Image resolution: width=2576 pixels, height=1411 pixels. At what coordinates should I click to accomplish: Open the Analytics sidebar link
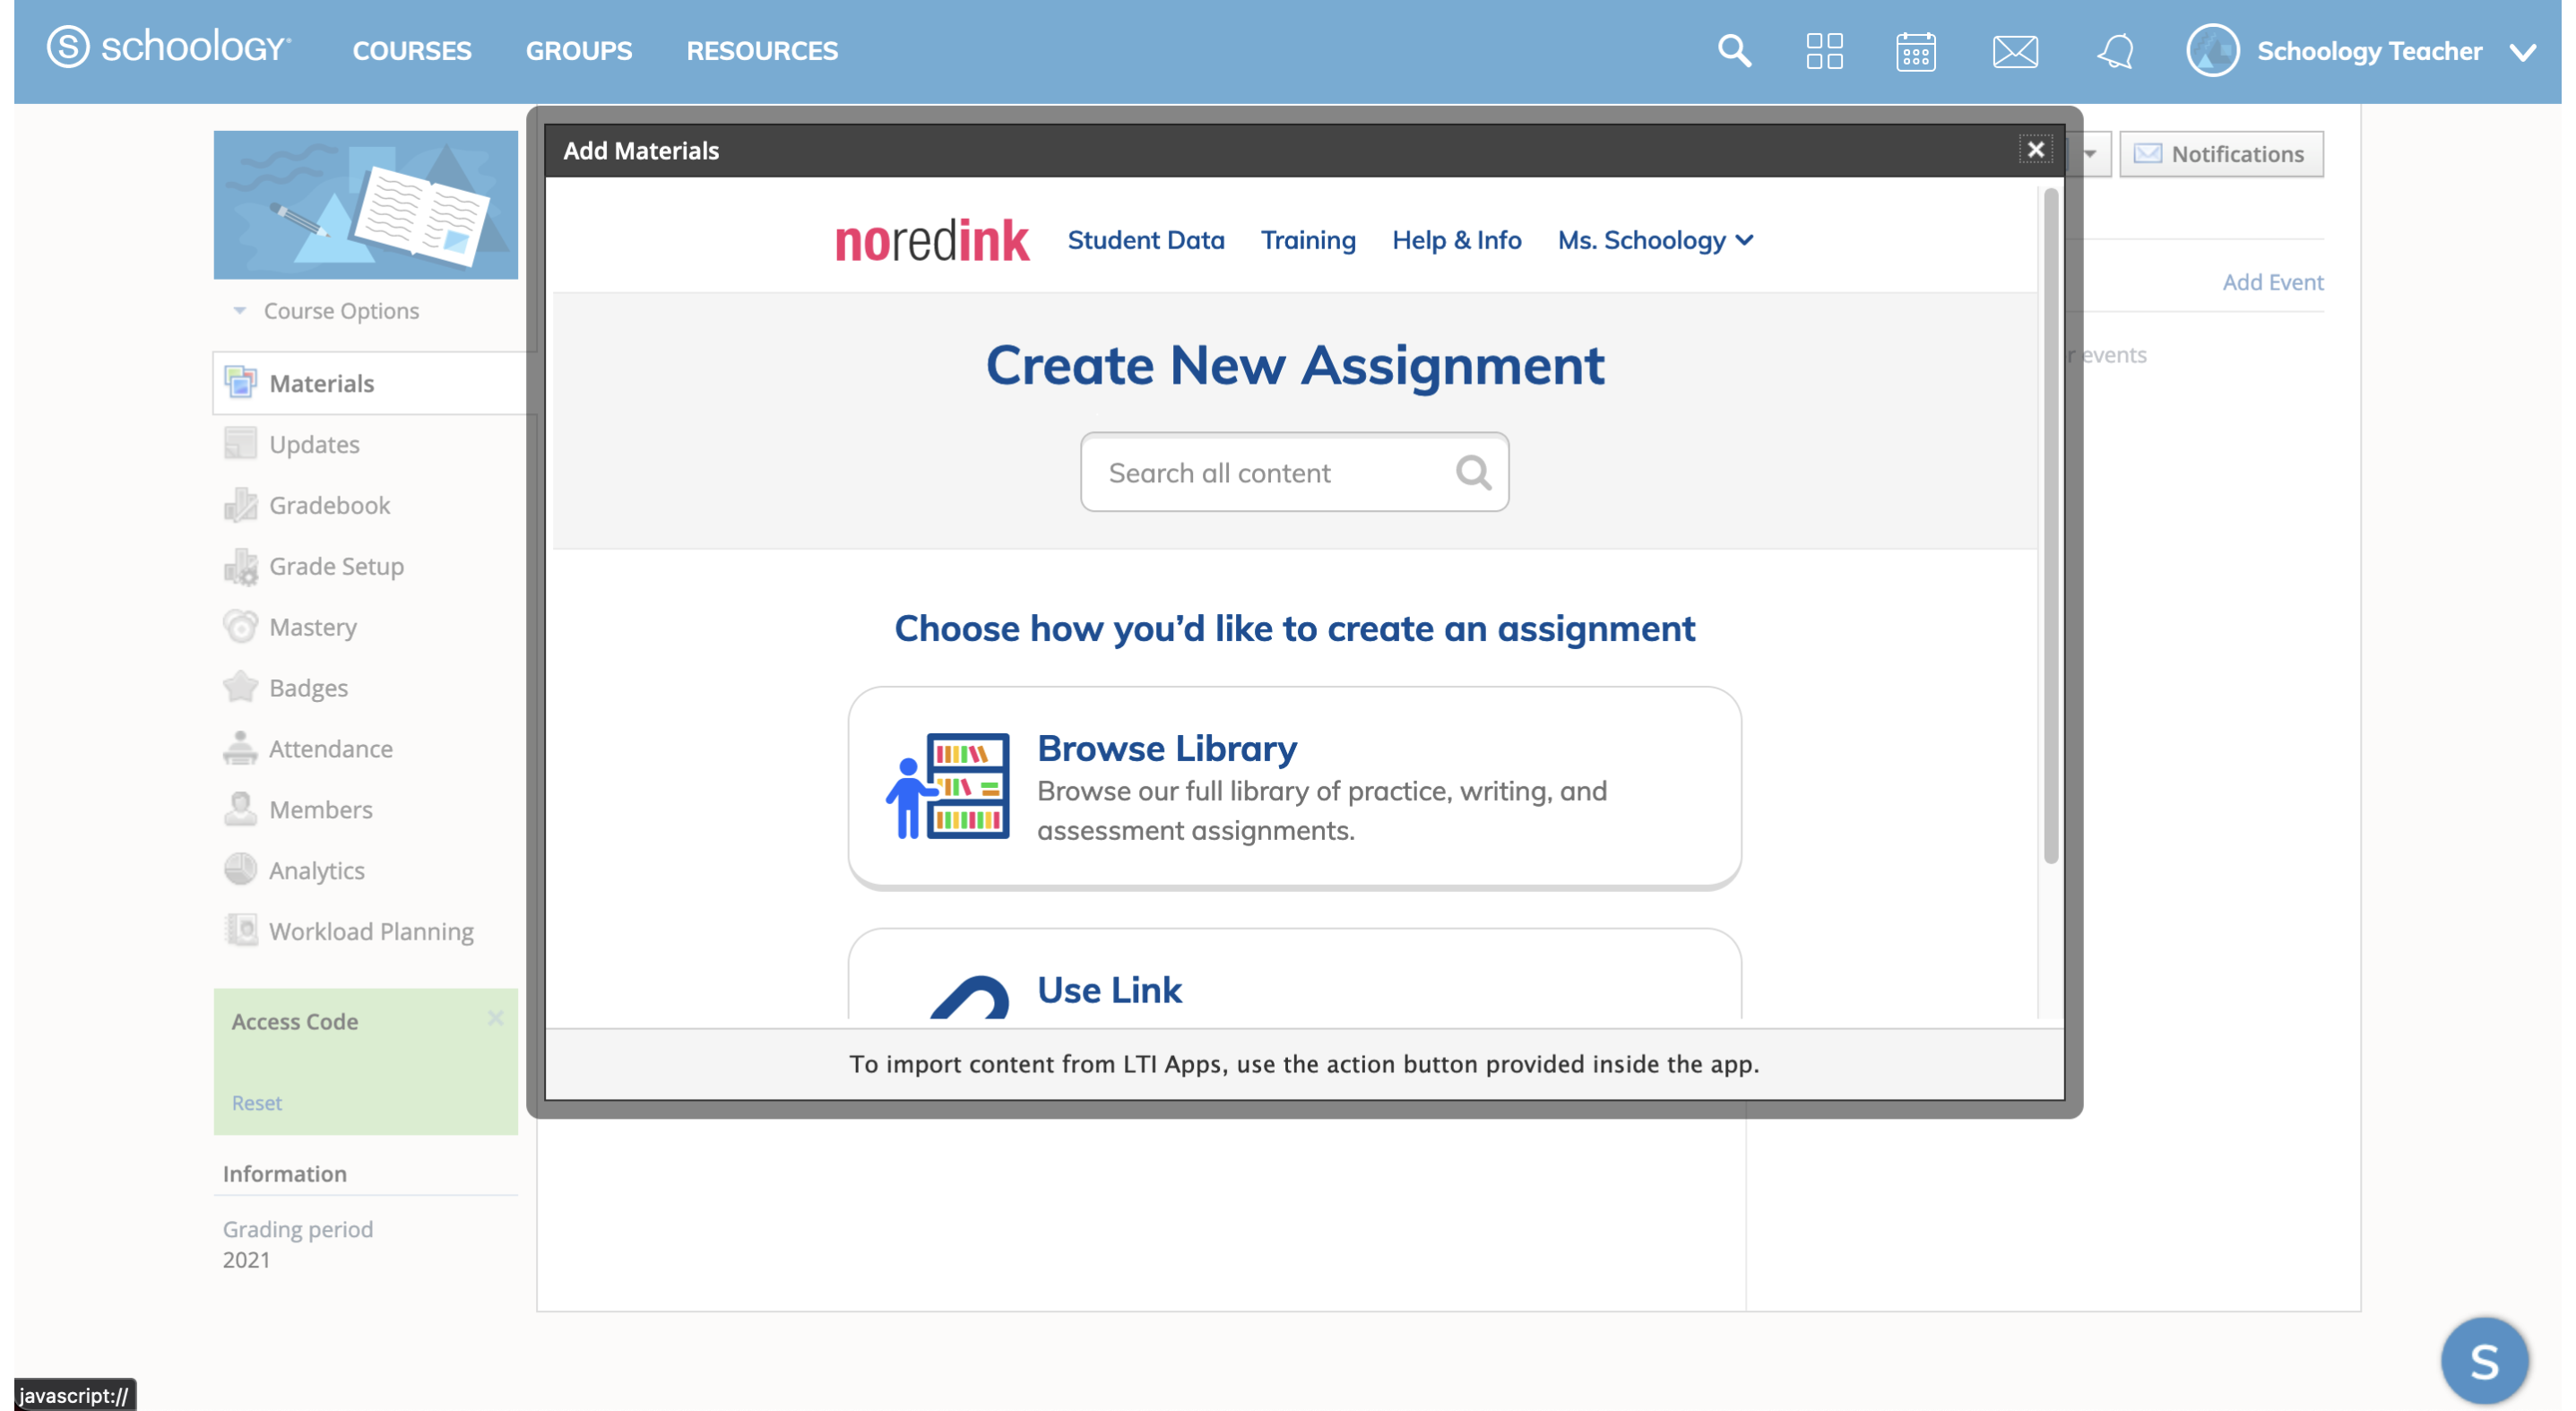point(316,871)
